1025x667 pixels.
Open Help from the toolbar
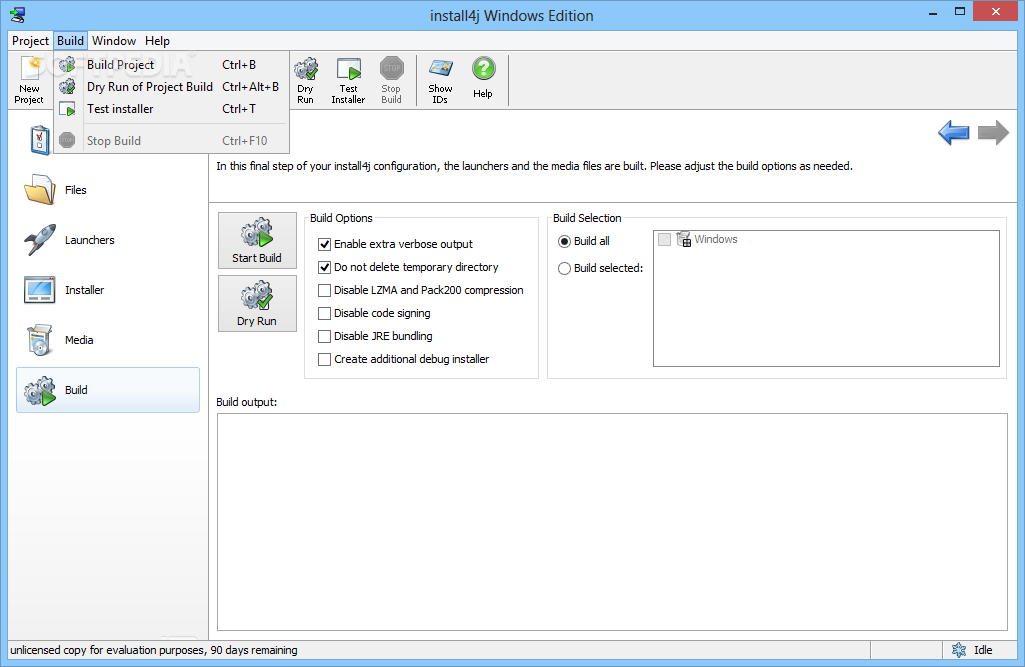click(x=483, y=77)
